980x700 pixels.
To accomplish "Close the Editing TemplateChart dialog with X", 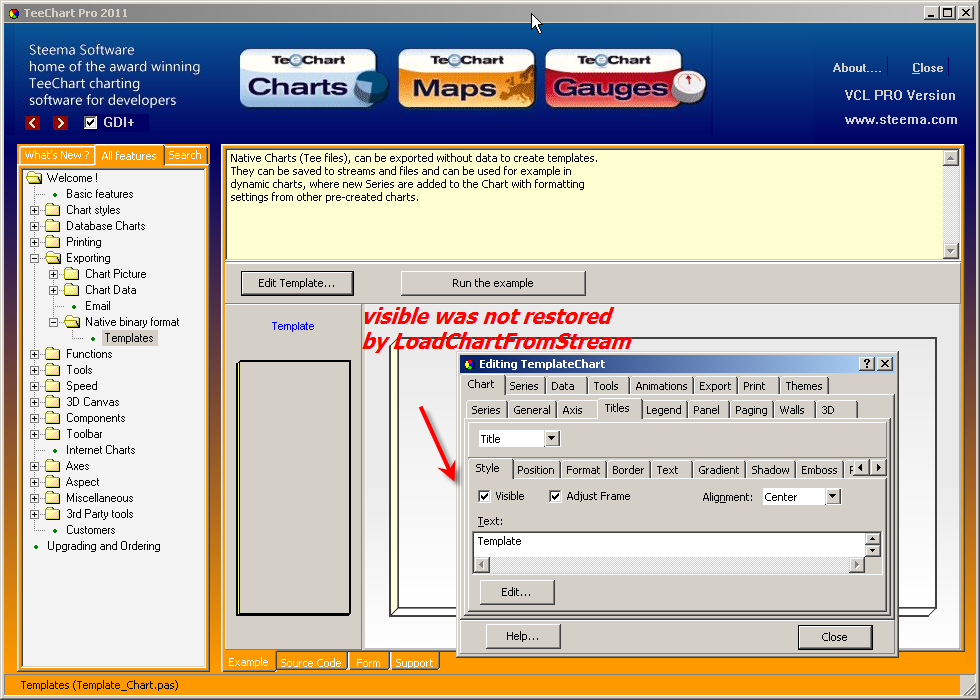I will click(885, 364).
